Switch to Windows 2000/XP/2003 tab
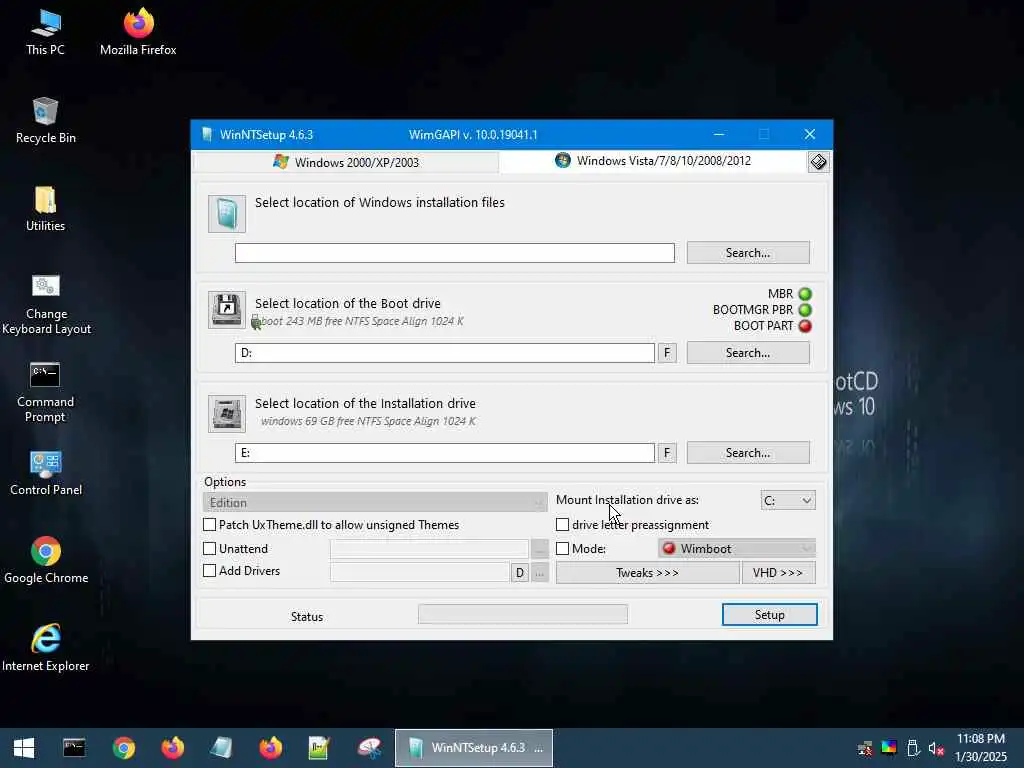Screen dimensions: 1024x768 pyautogui.click(x=346, y=162)
